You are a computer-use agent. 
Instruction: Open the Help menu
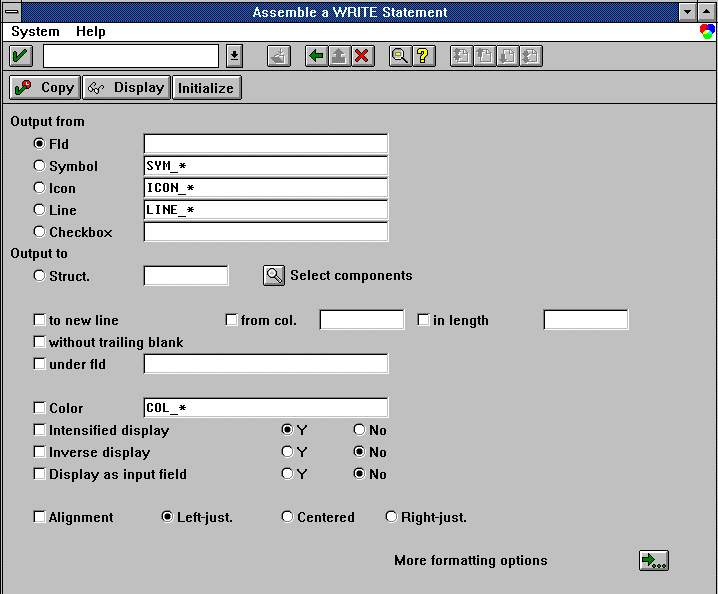pos(91,32)
